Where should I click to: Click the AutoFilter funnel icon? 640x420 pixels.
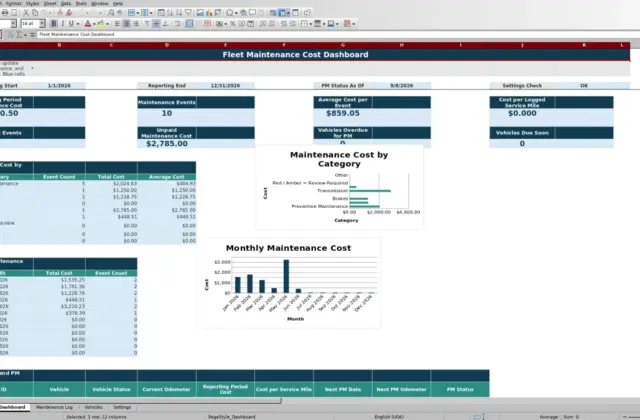(x=188, y=13)
